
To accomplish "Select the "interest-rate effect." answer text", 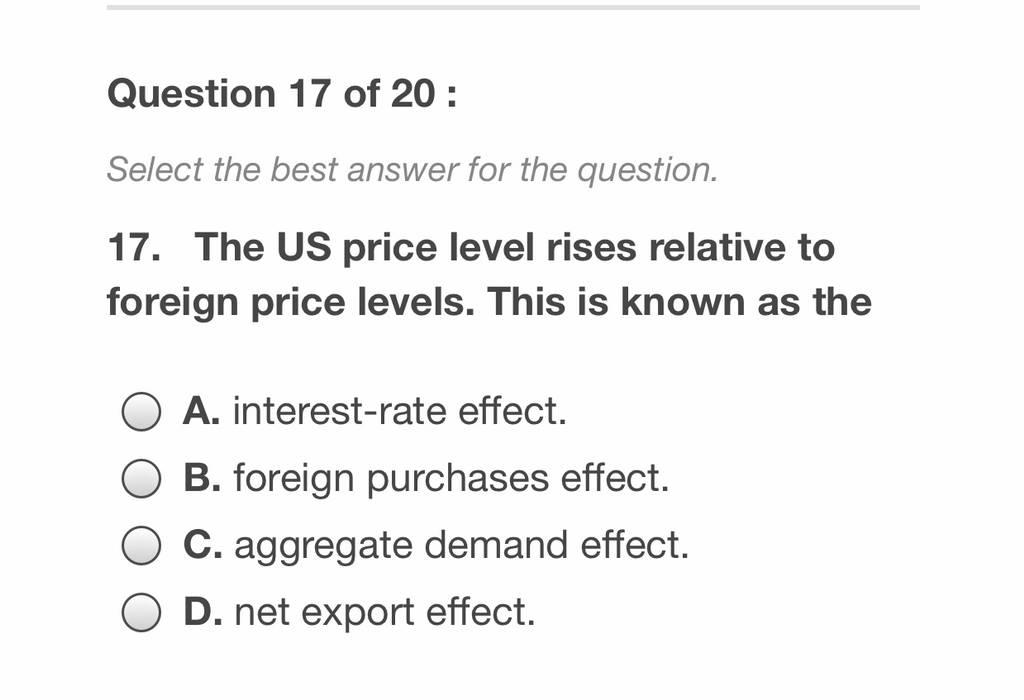I will (400, 411).
